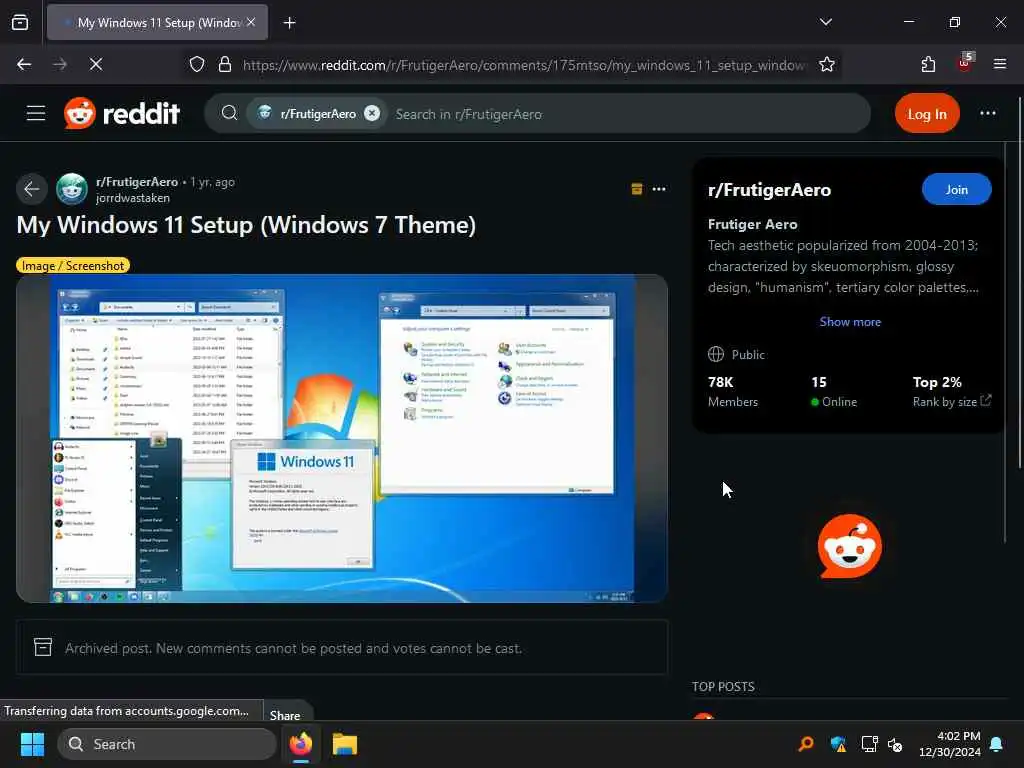The image size is (1024, 768).
Task: Click the archived badge icon on the post
Action: 637,189
